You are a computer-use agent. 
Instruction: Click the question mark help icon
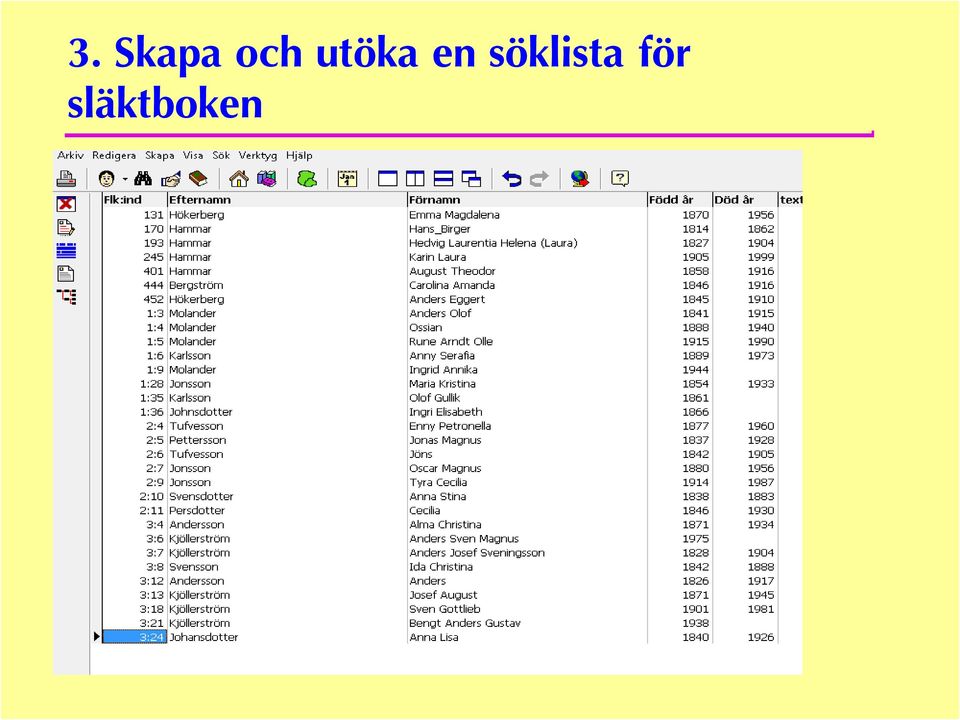[x=620, y=179]
